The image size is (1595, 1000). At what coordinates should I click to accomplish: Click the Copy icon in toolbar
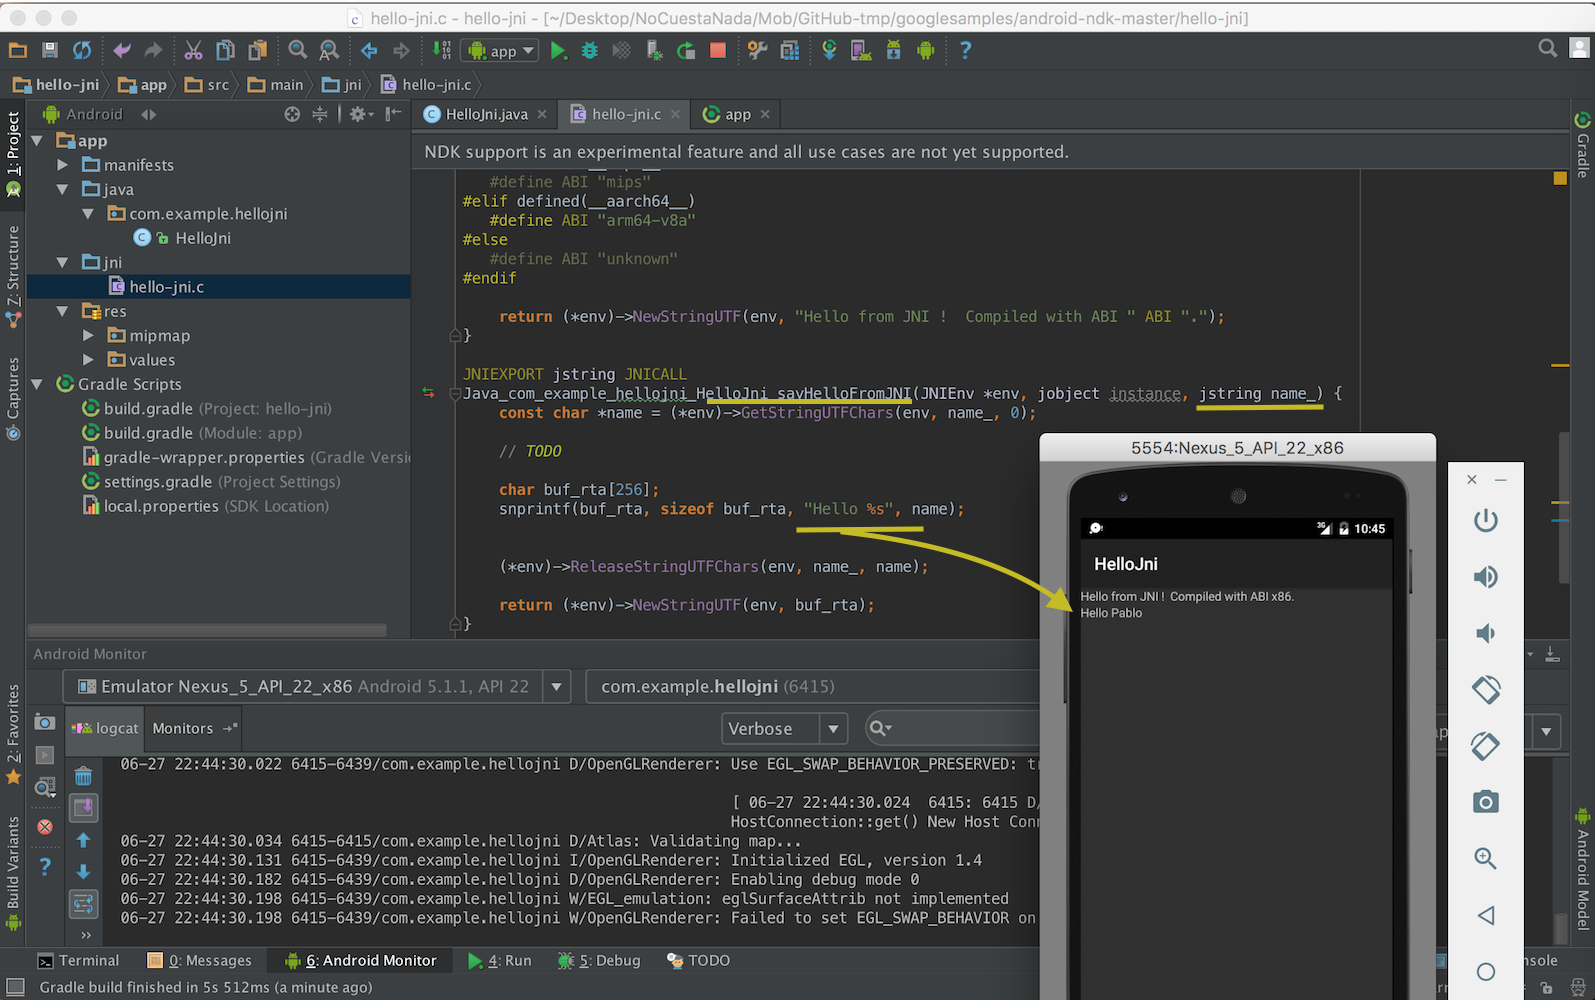(226, 50)
